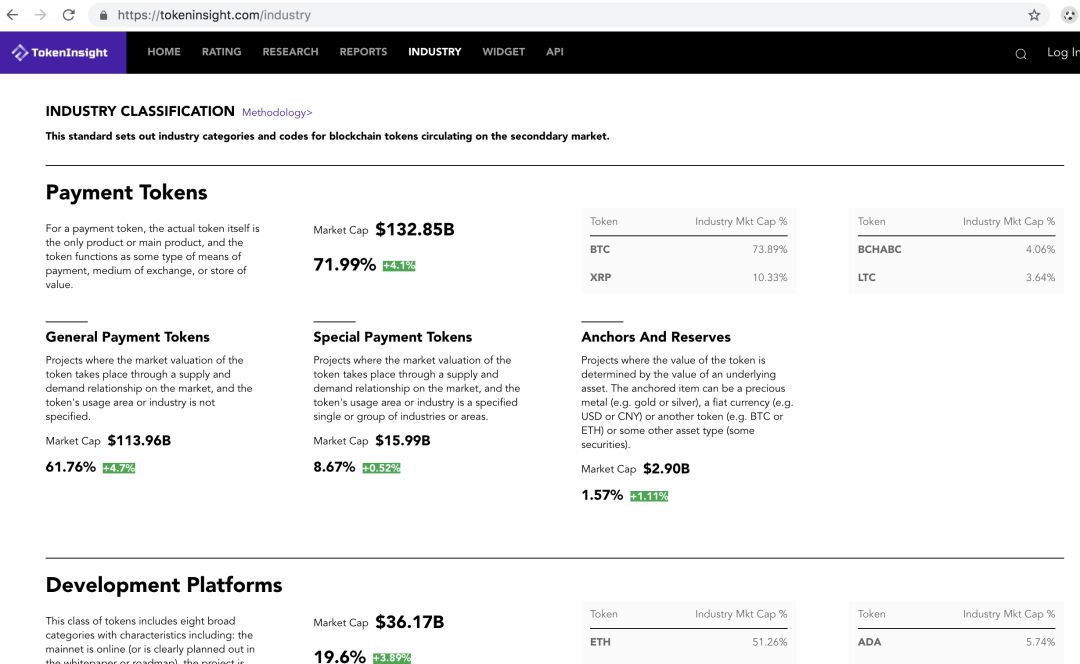Click the $113.96B market cap value
Viewport: 1080px width, 664px height.
[x=139, y=440]
